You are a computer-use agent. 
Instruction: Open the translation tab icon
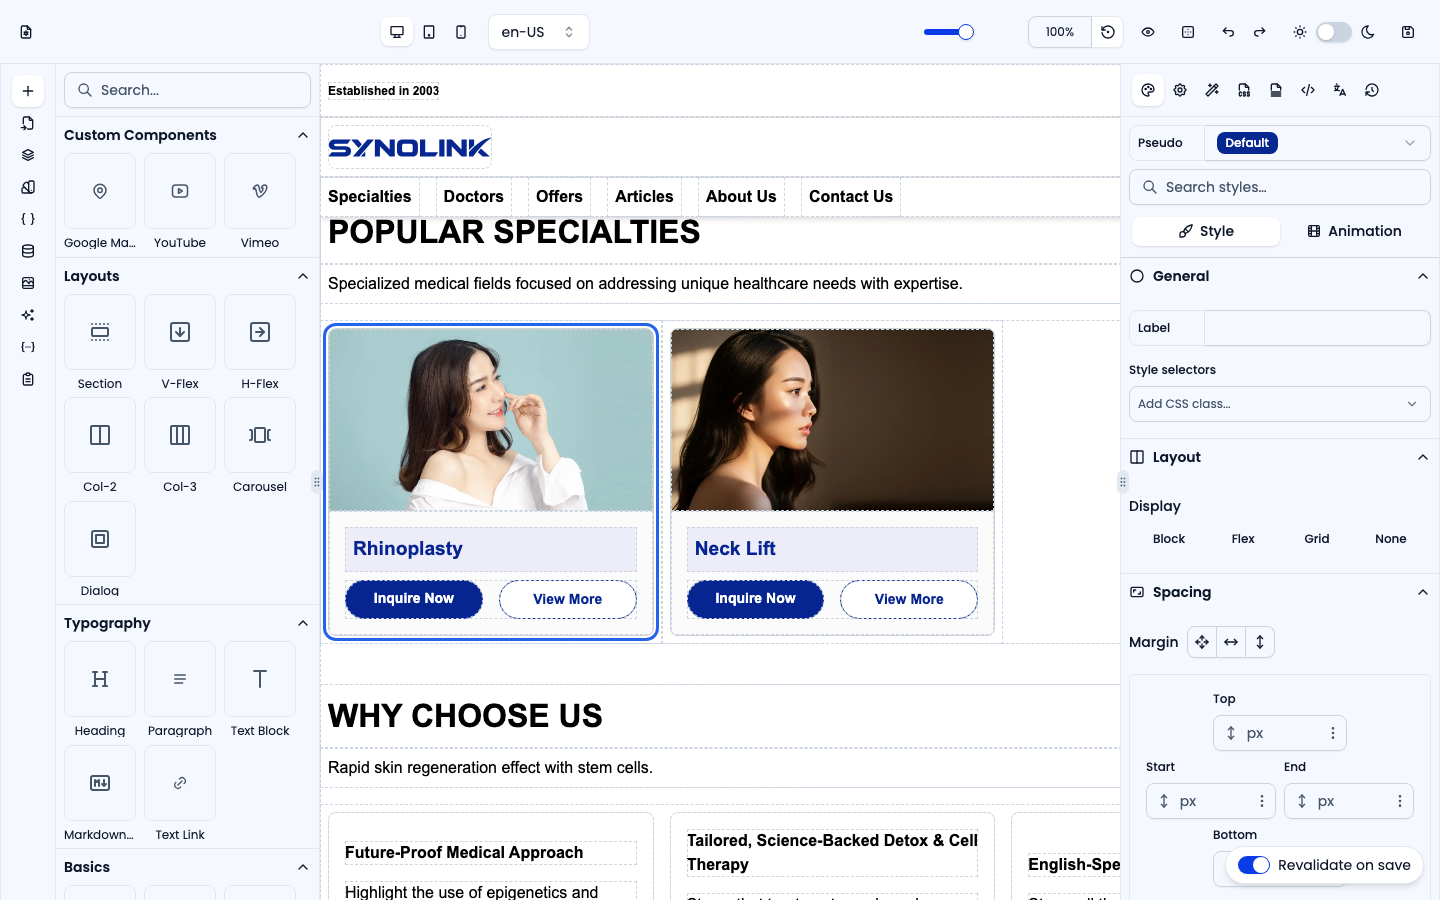click(1340, 90)
